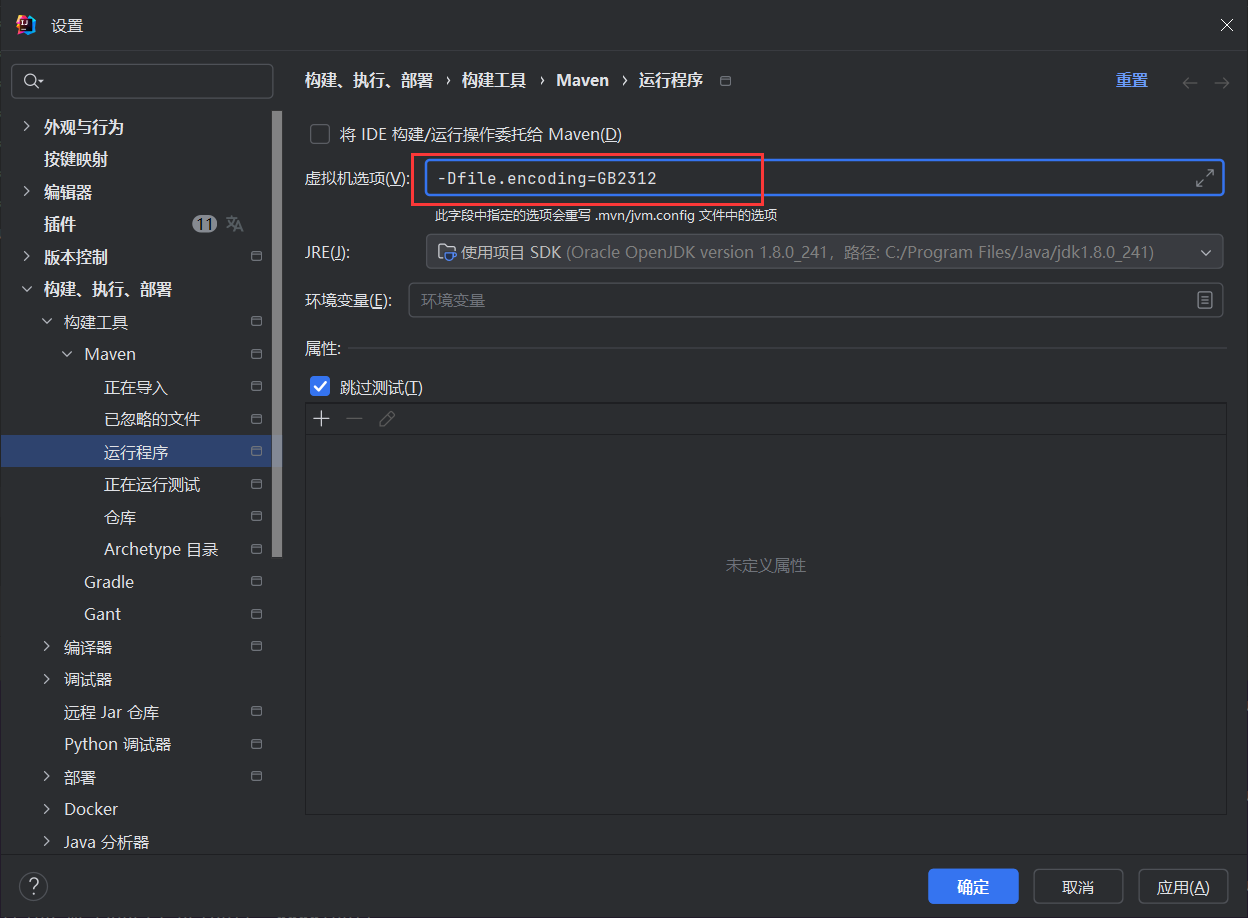This screenshot has width=1248, height=918.
Task: Click the search magnifier icon in settings search
Action: click(x=33, y=81)
